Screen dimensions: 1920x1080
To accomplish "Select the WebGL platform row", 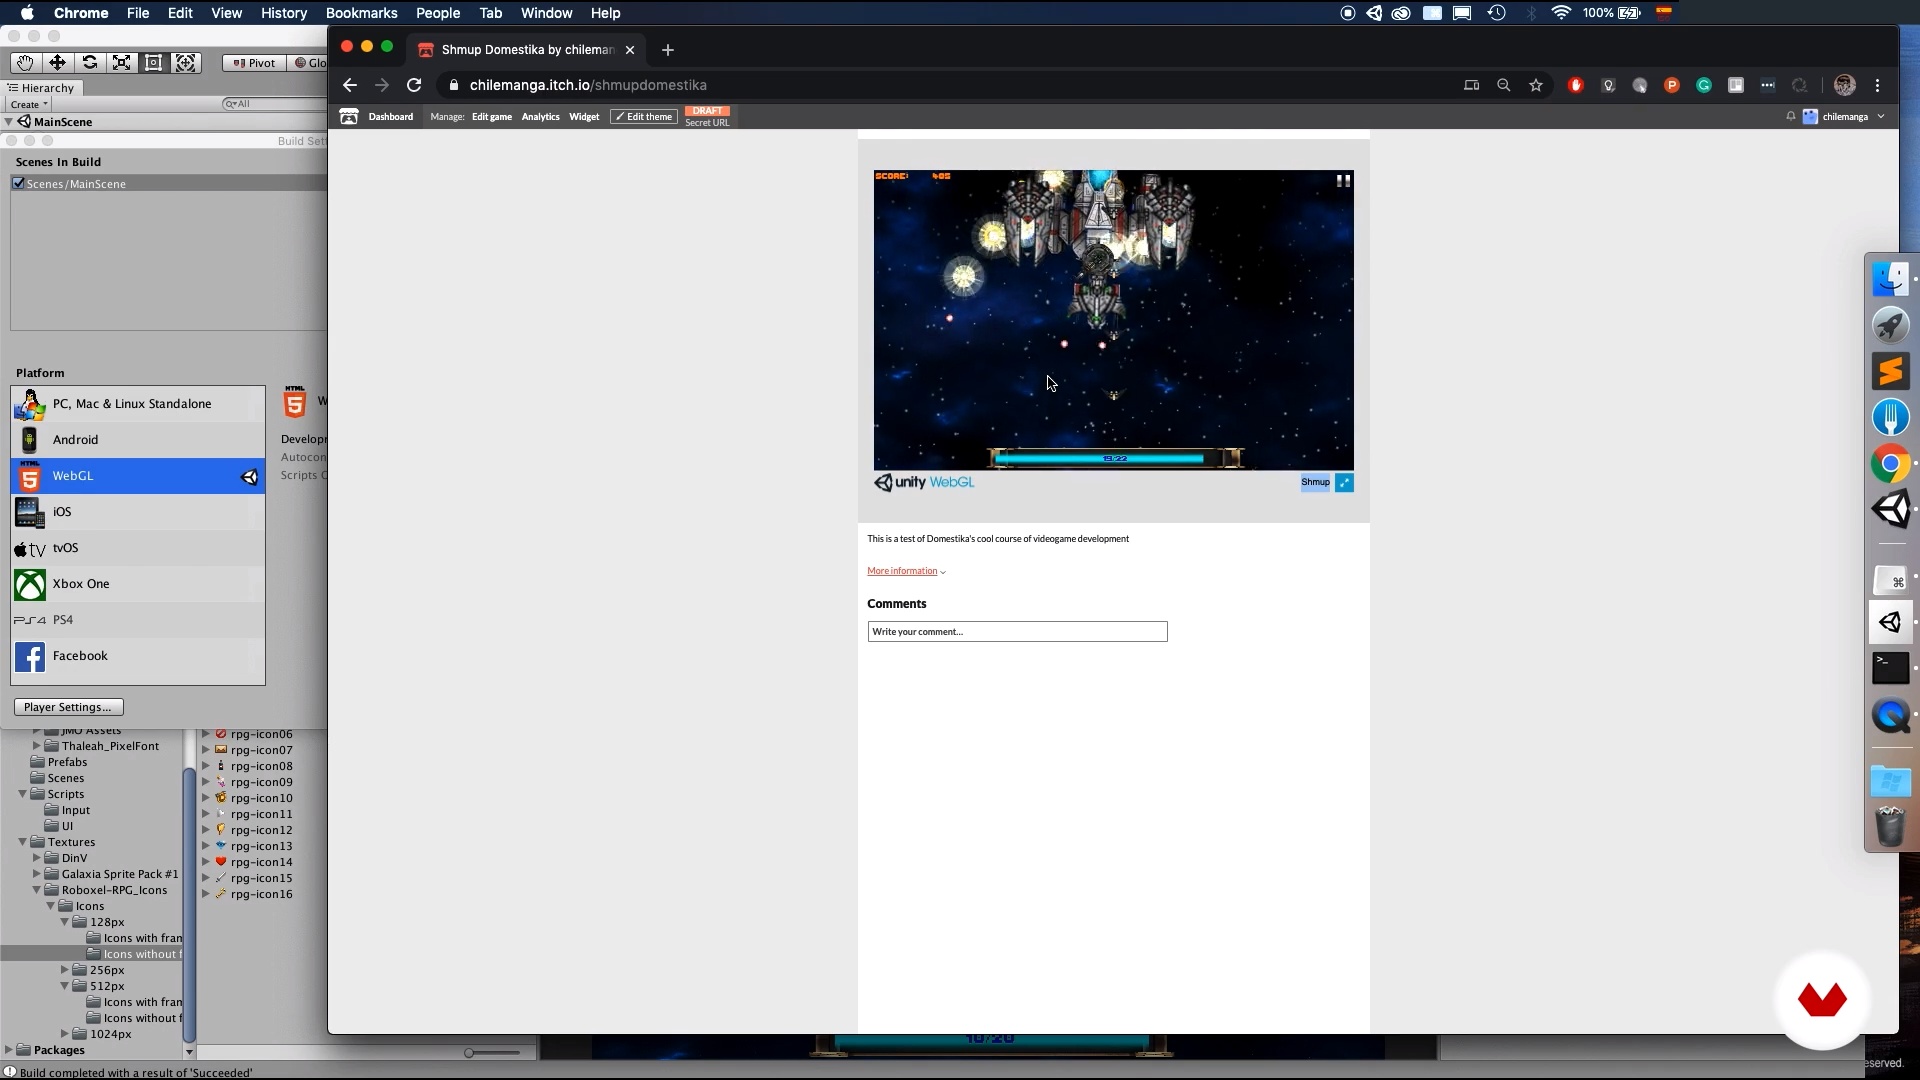I will 138,476.
